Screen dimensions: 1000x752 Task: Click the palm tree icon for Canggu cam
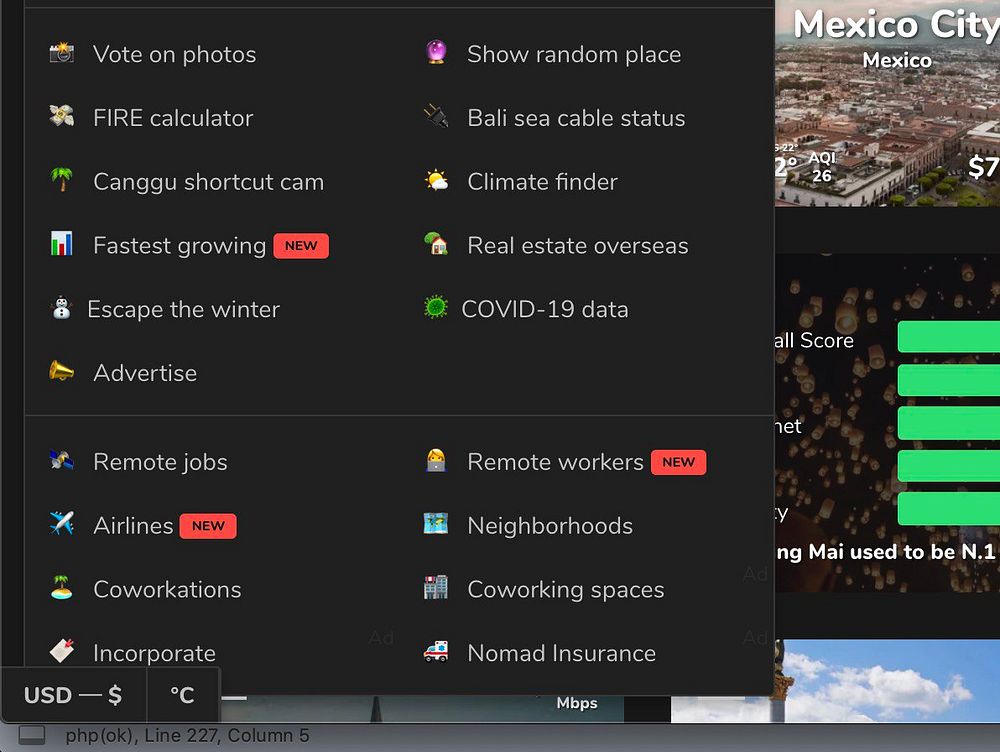[x=62, y=180]
